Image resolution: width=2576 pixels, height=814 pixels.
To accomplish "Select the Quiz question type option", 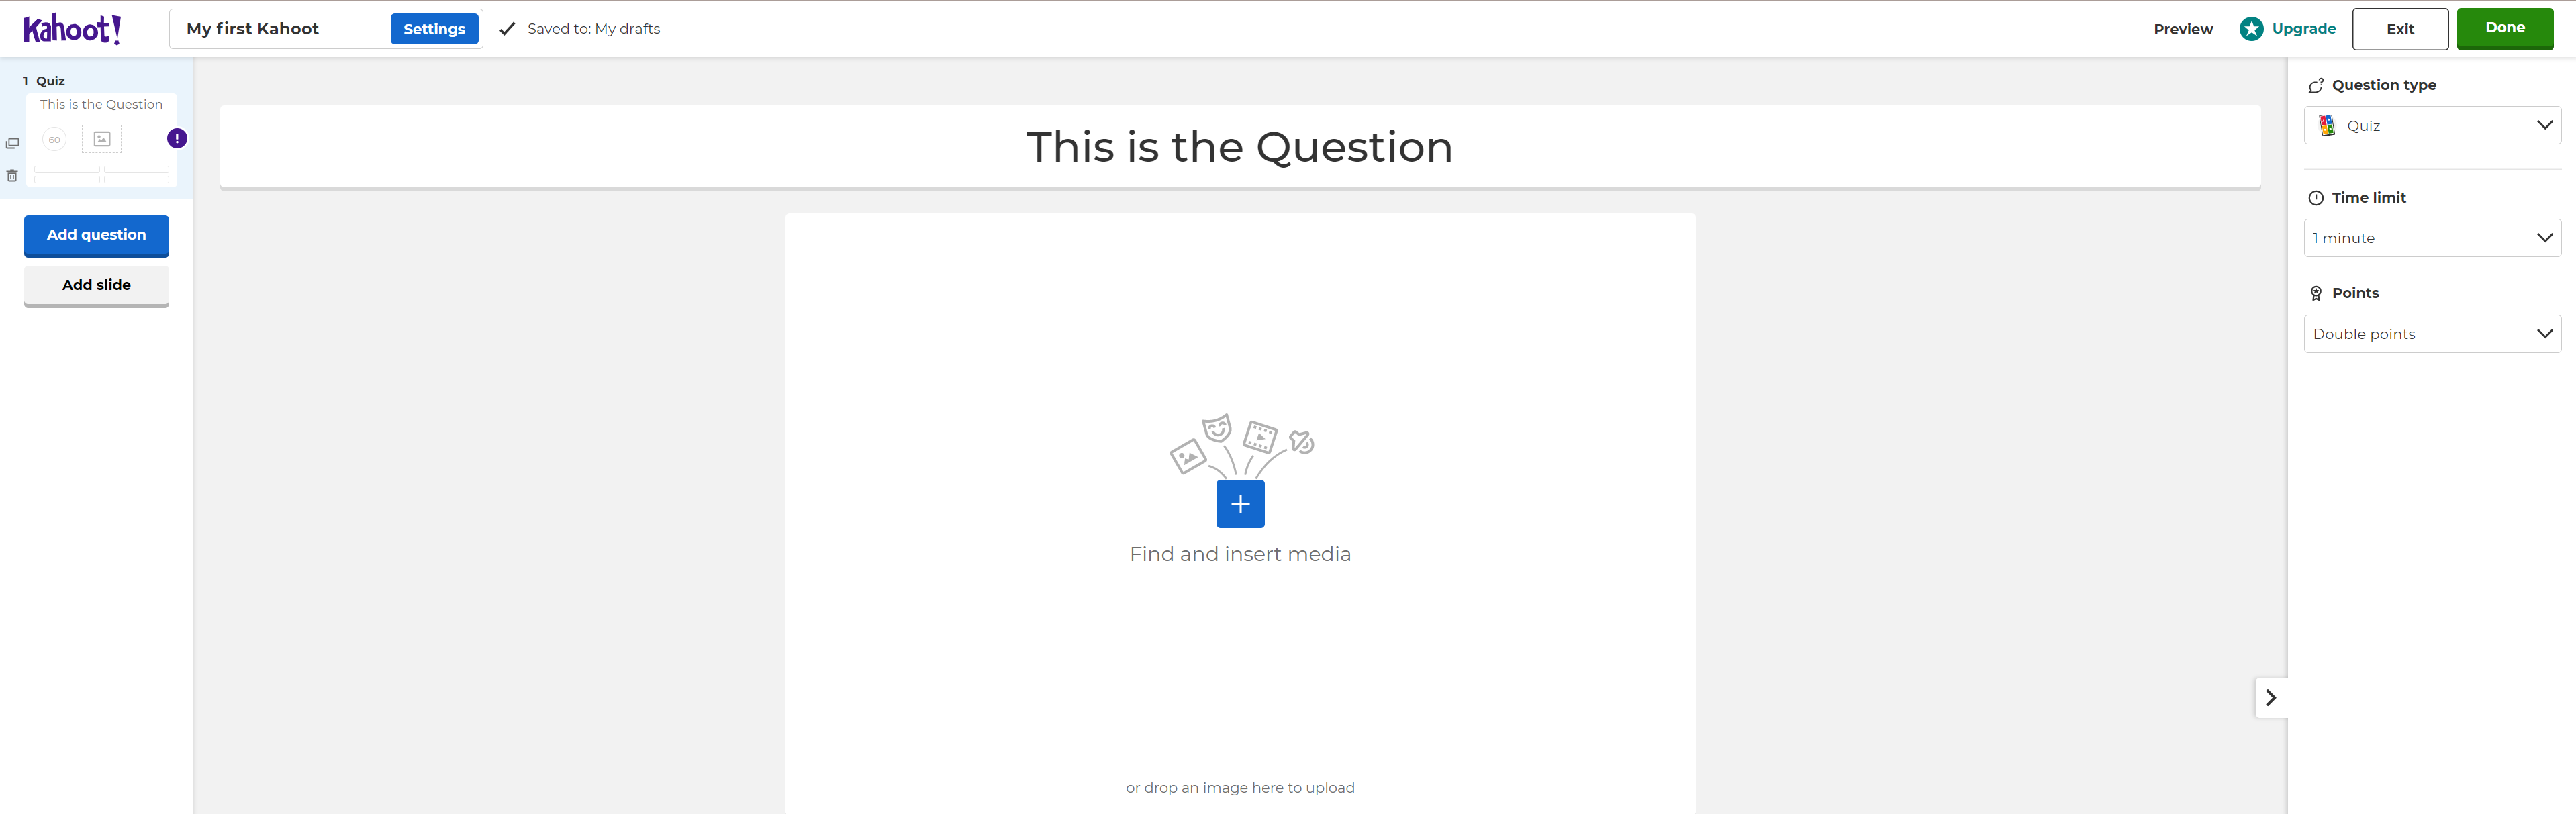I will coord(2432,126).
